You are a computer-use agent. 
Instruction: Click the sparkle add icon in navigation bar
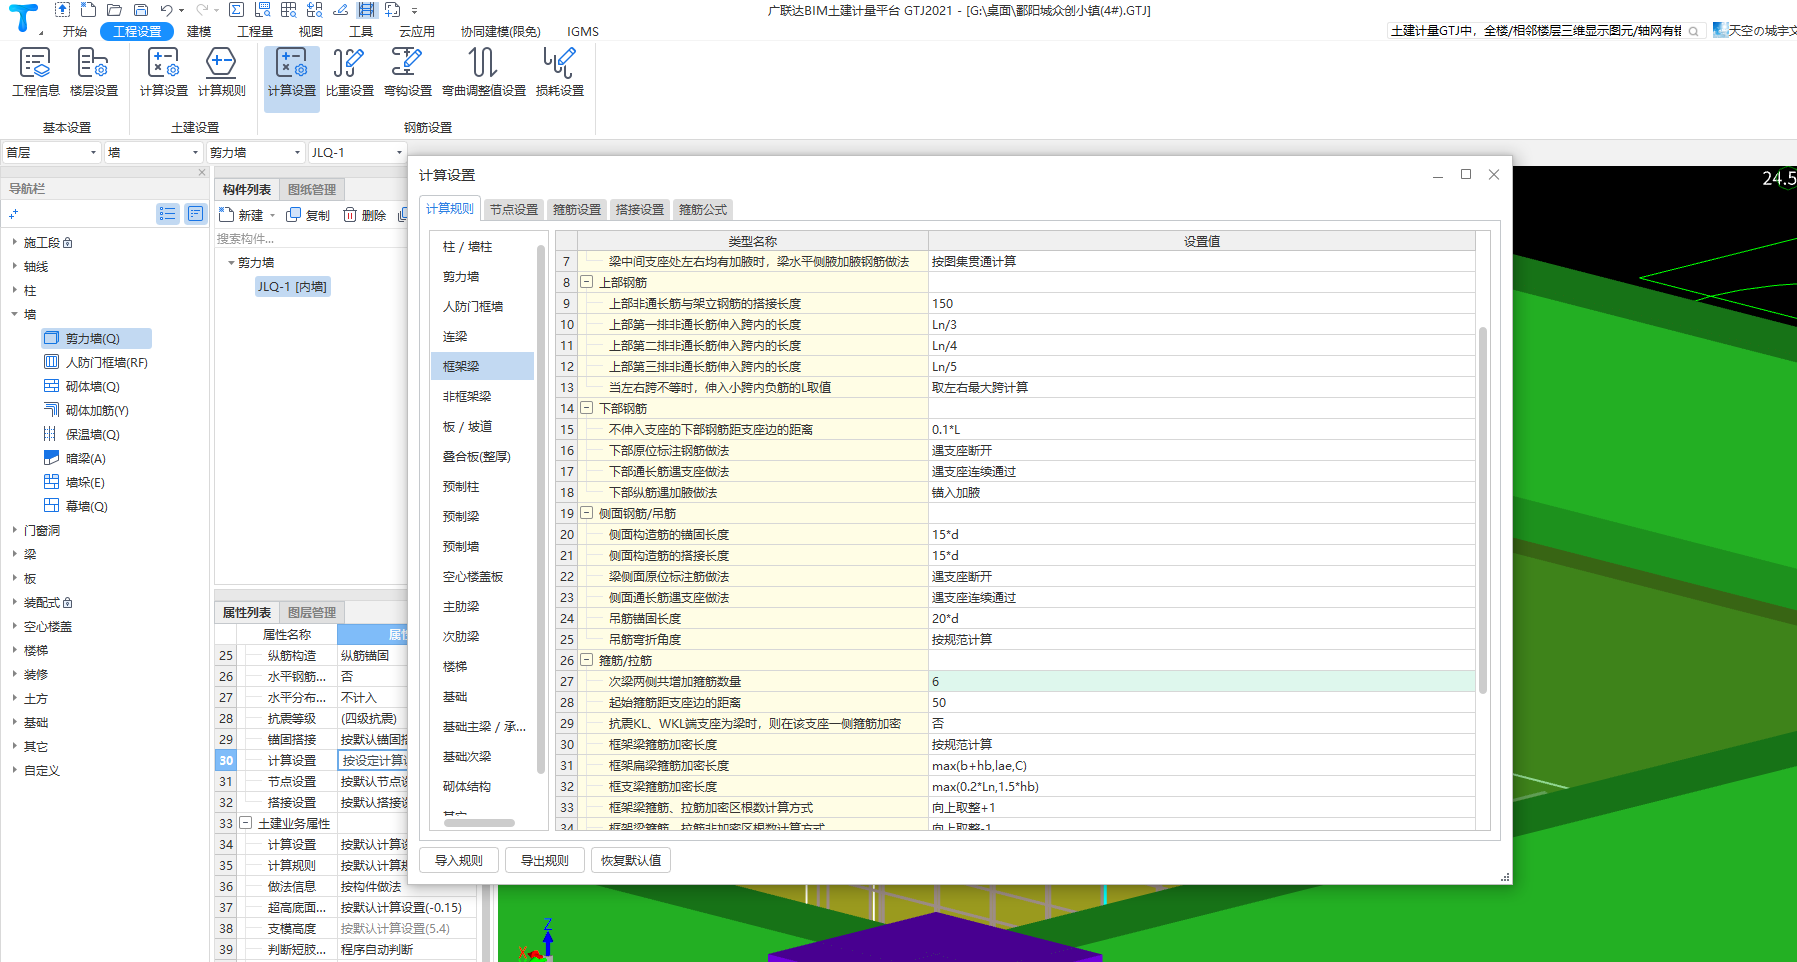(13, 214)
